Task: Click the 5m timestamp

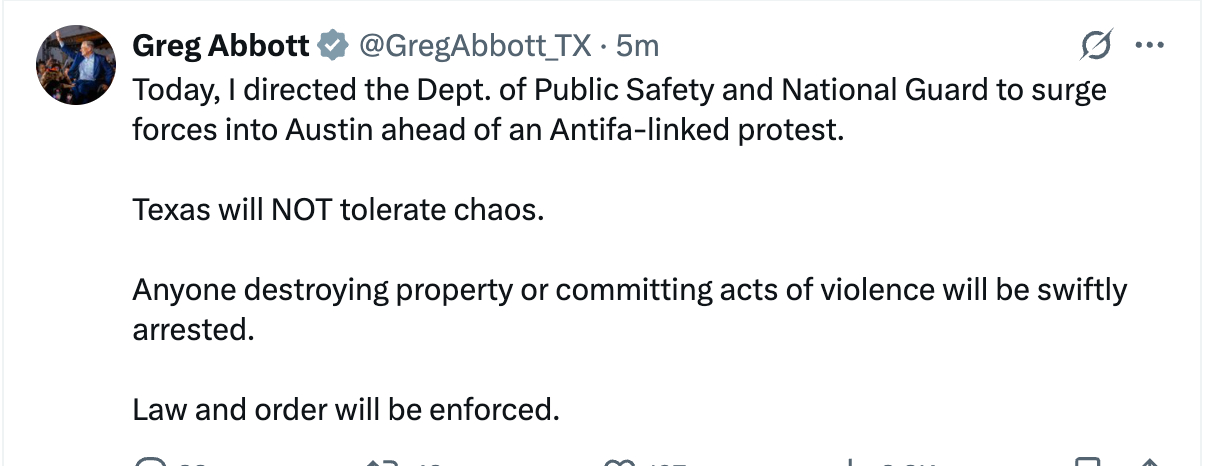Action: pyautogui.click(x=637, y=46)
